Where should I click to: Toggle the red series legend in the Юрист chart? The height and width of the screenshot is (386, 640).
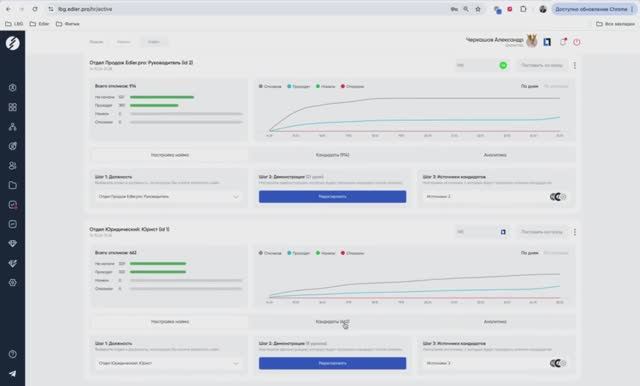tap(352, 253)
